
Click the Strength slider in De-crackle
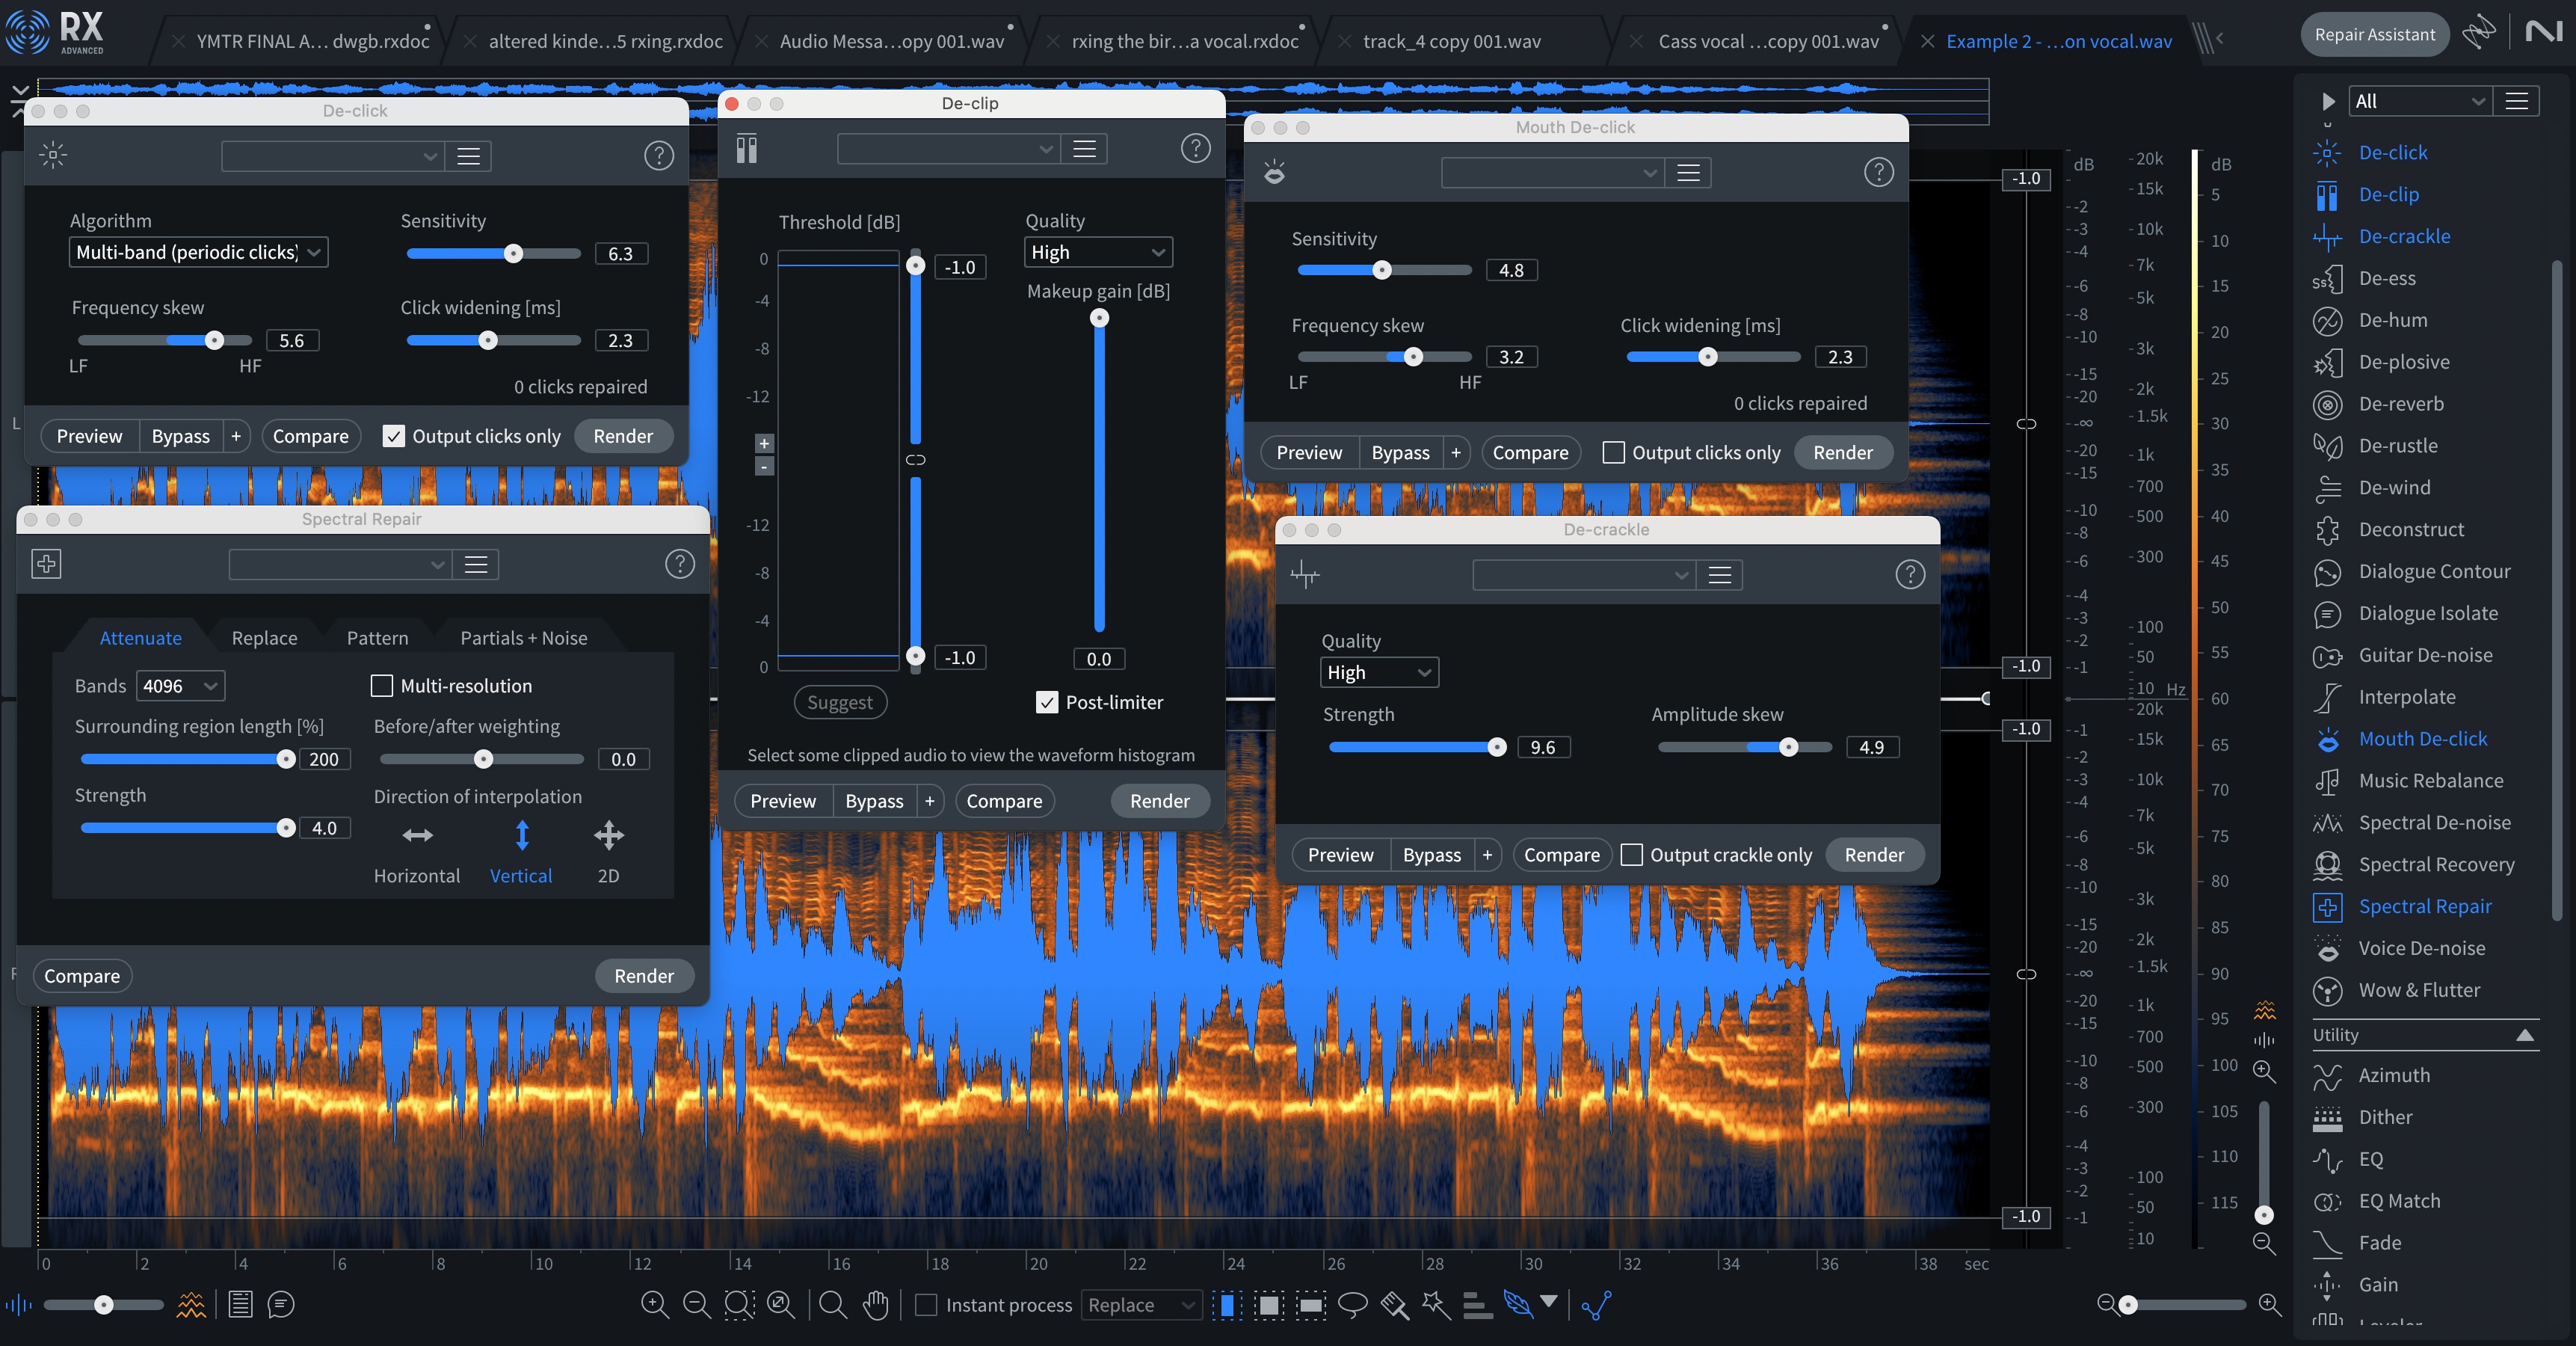point(1417,747)
